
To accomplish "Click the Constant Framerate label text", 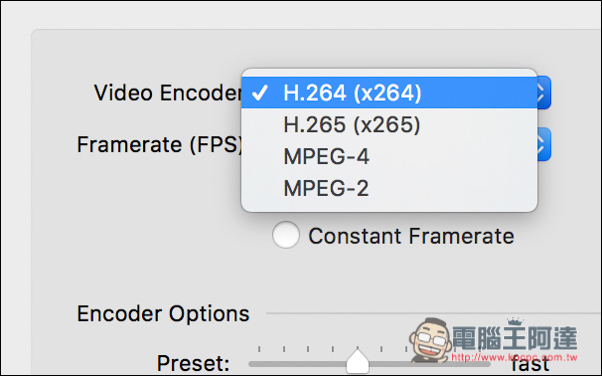I will 411,236.
